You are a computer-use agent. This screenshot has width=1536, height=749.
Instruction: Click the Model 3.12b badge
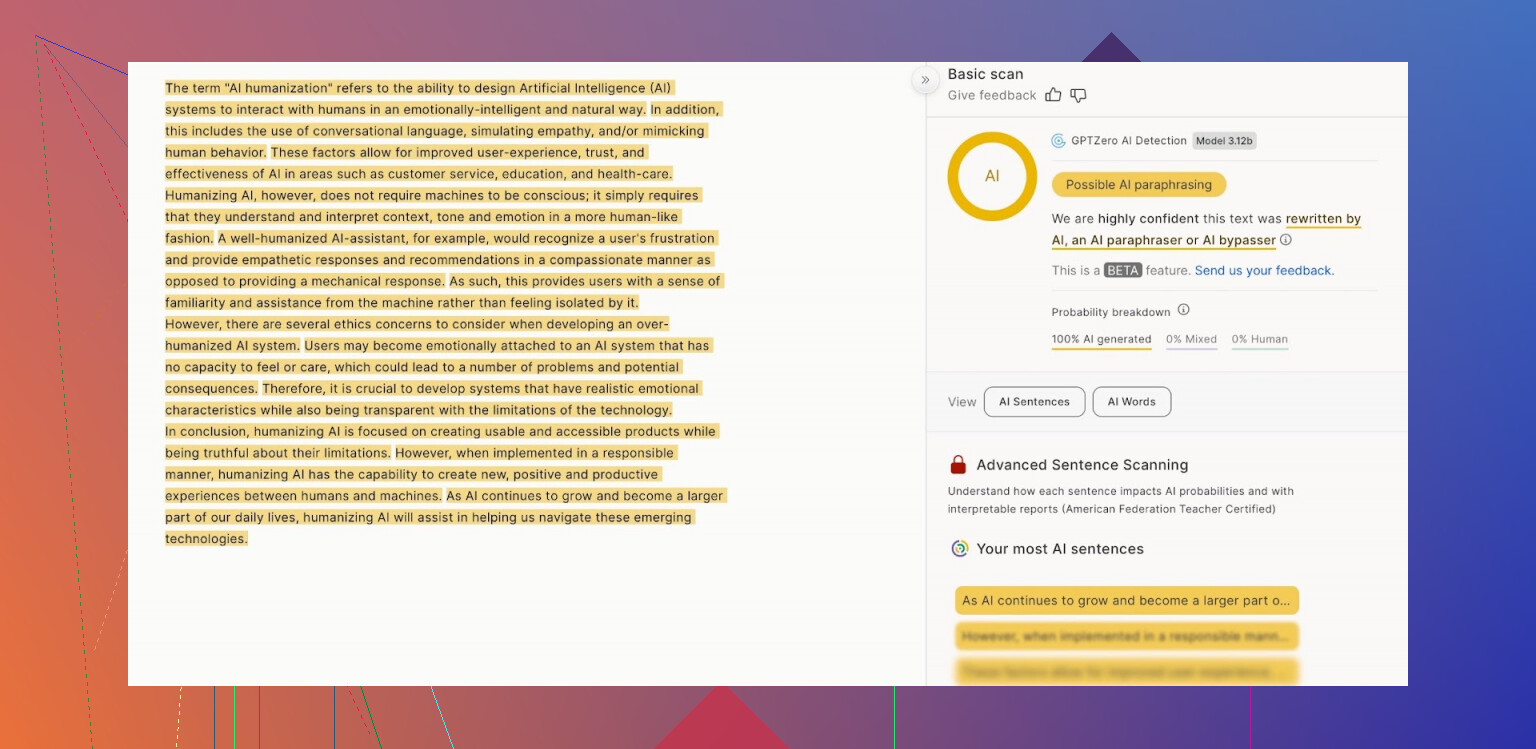(1224, 141)
